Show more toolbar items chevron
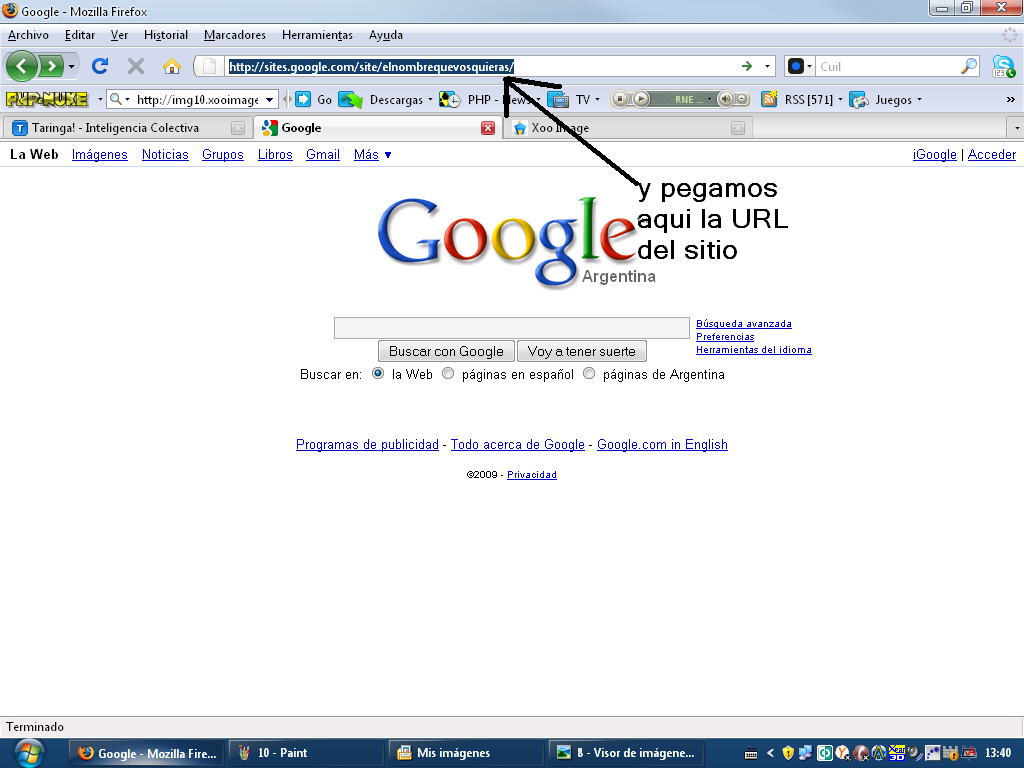The width and height of the screenshot is (1024, 768). (x=1010, y=99)
